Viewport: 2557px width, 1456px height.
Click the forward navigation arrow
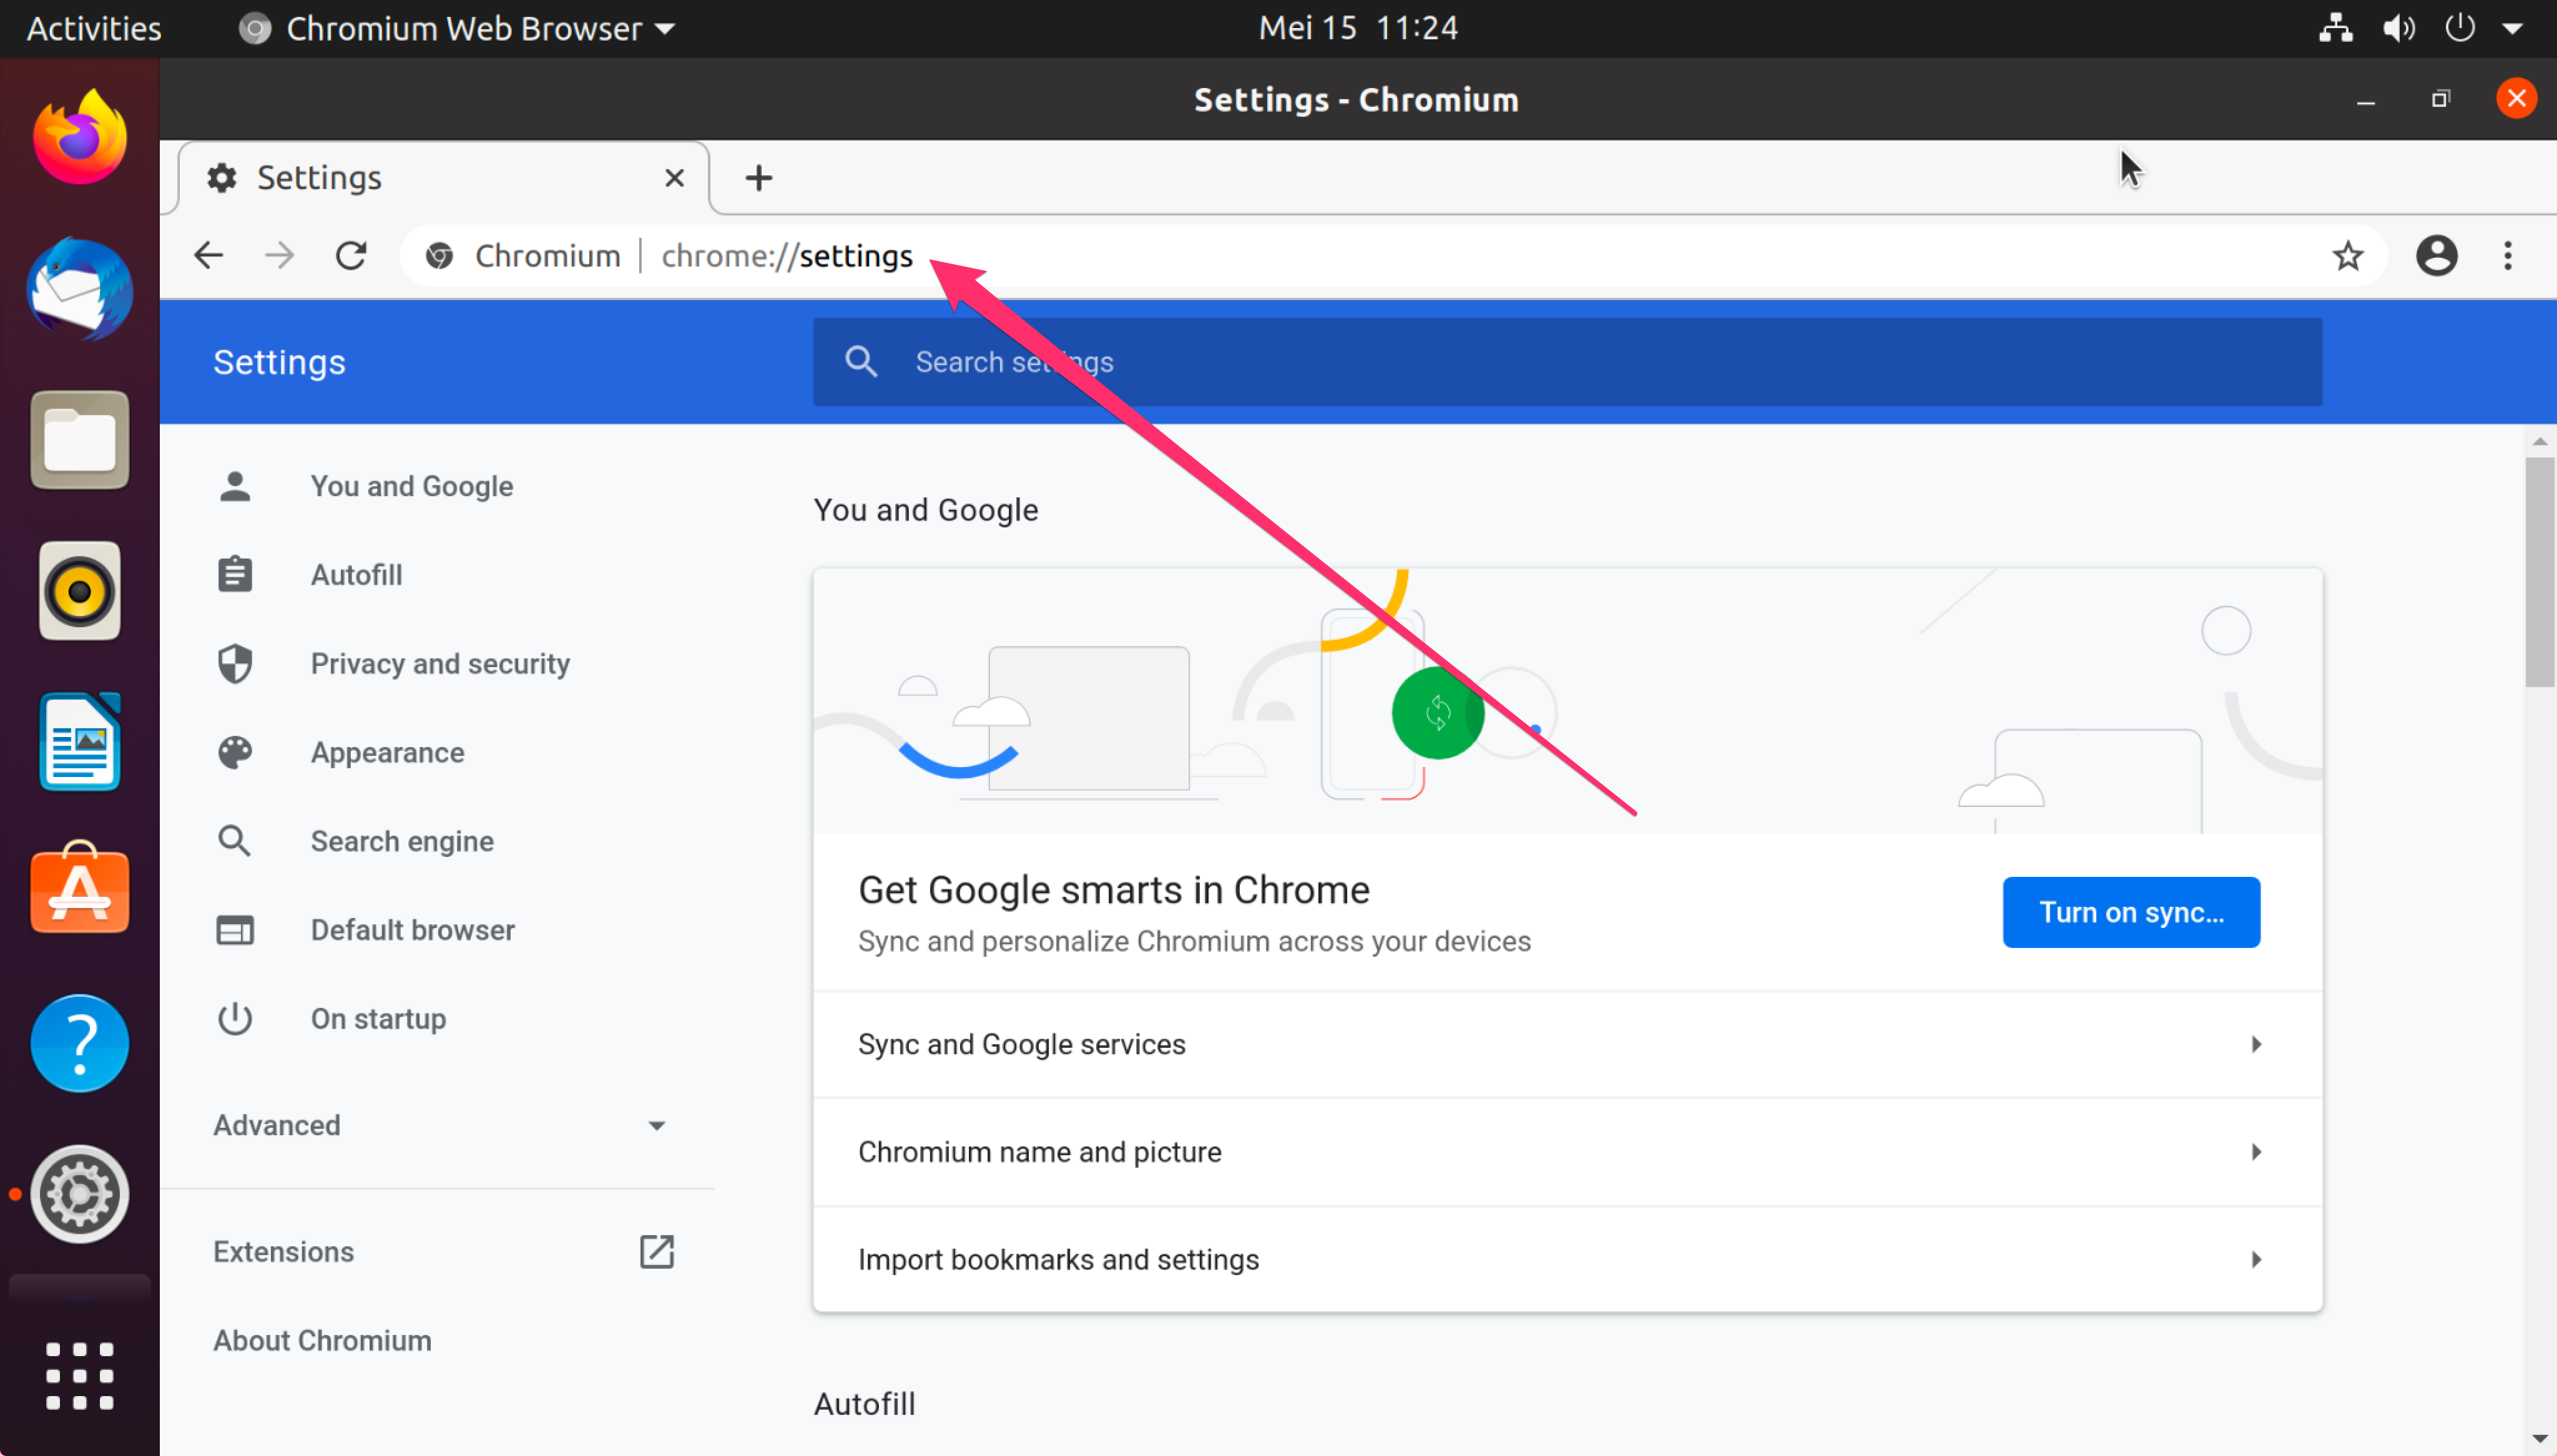tap(279, 256)
